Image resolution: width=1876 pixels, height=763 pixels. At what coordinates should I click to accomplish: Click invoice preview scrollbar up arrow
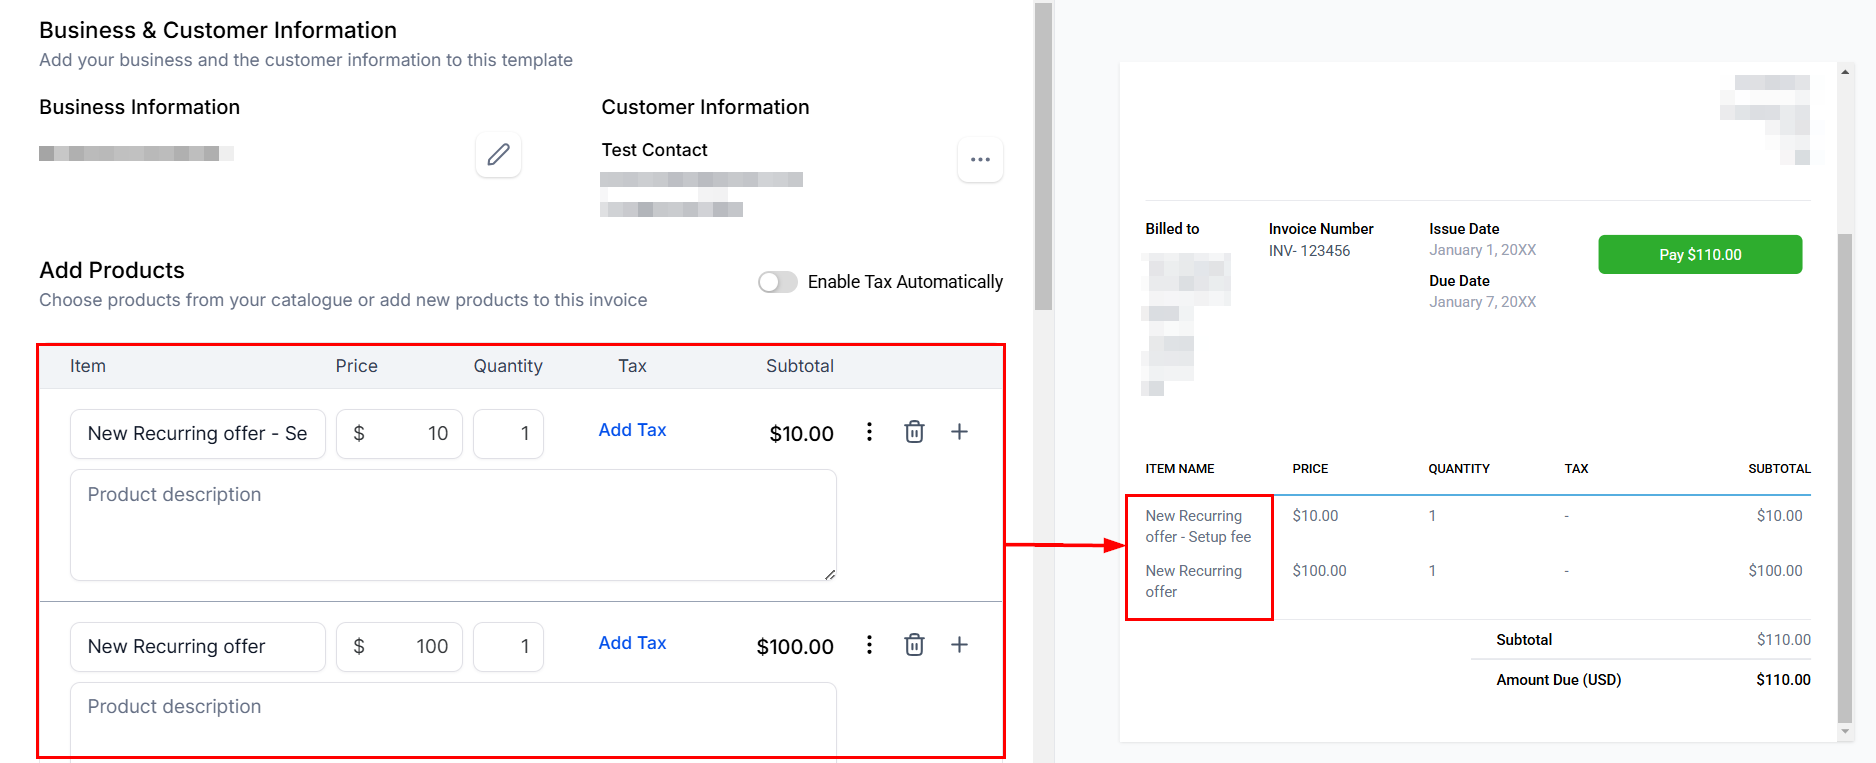pyautogui.click(x=1845, y=71)
